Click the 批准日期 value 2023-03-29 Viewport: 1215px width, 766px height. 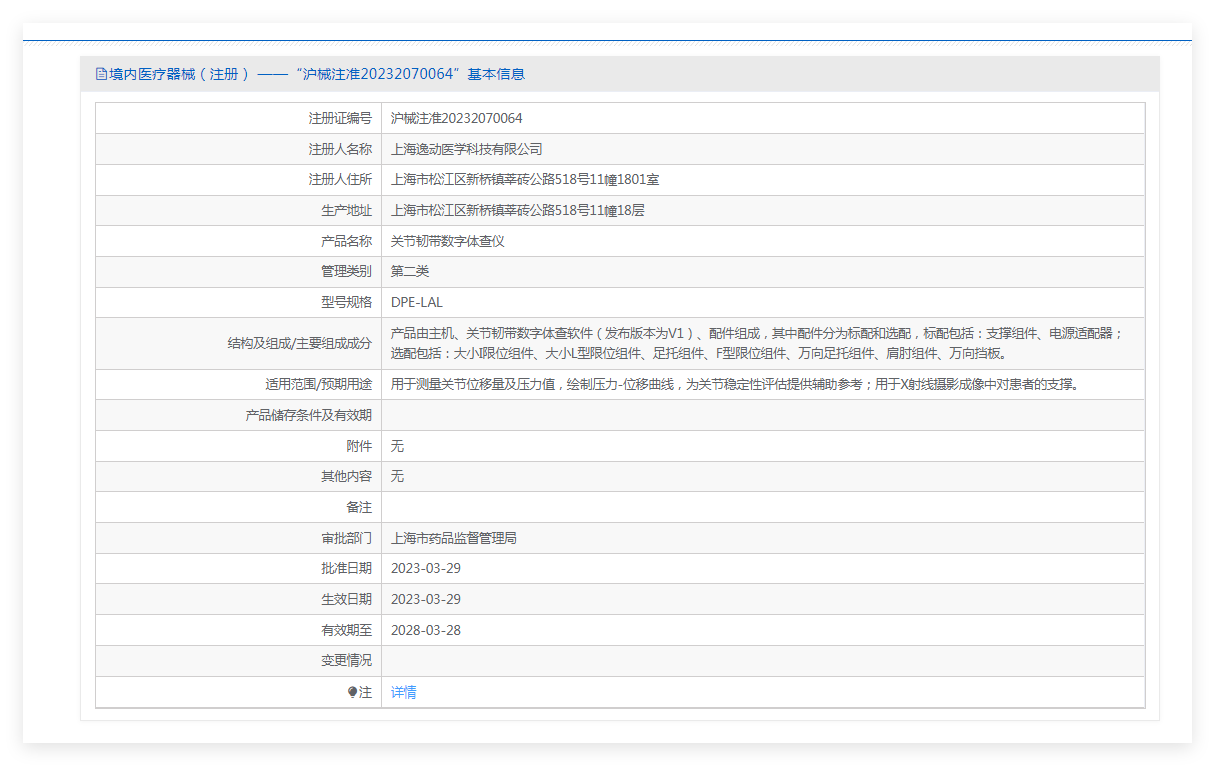(426, 568)
